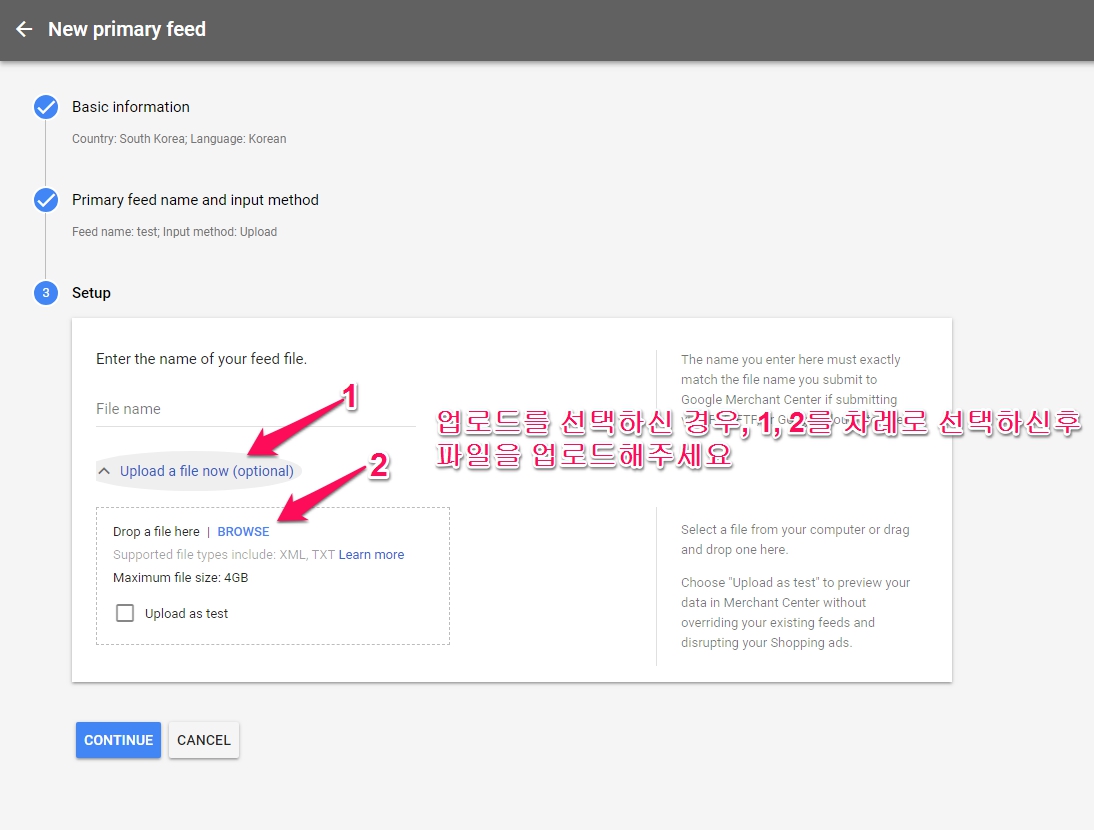Viewport: 1094px width, 830px height.
Task: Click the 'Upload as test' label text
Action: coord(186,614)
